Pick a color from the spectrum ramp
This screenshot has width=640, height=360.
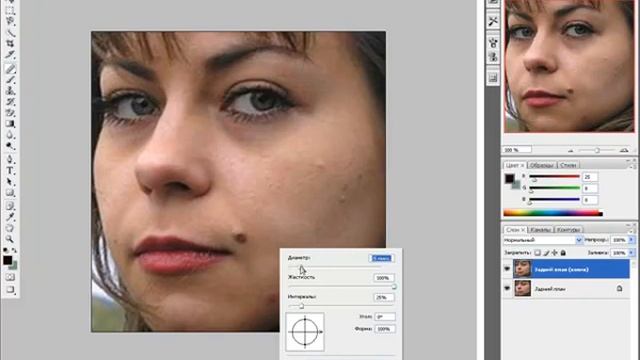pos(553,213)
